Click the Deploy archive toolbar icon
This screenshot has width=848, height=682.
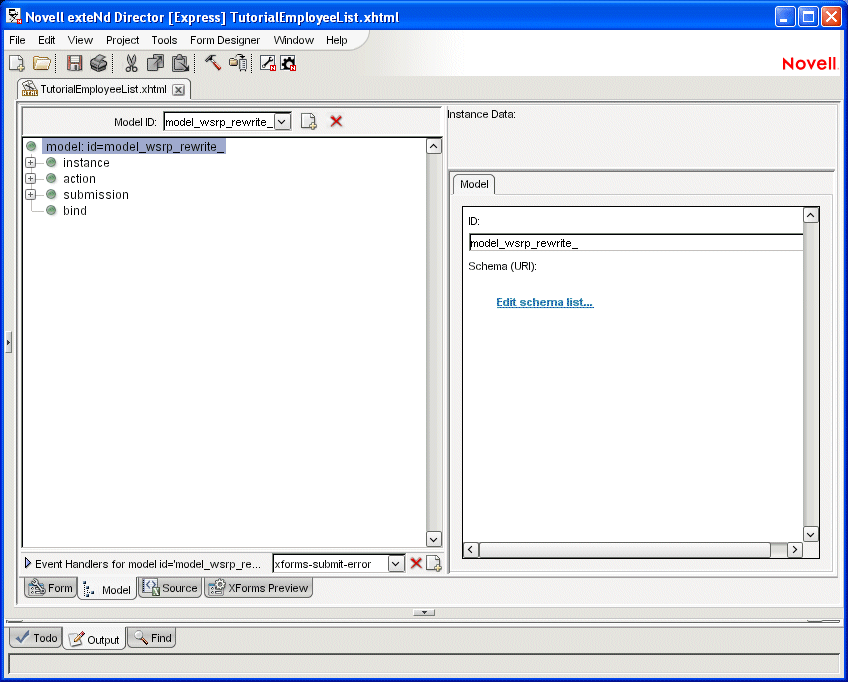(x=238, y=63)
